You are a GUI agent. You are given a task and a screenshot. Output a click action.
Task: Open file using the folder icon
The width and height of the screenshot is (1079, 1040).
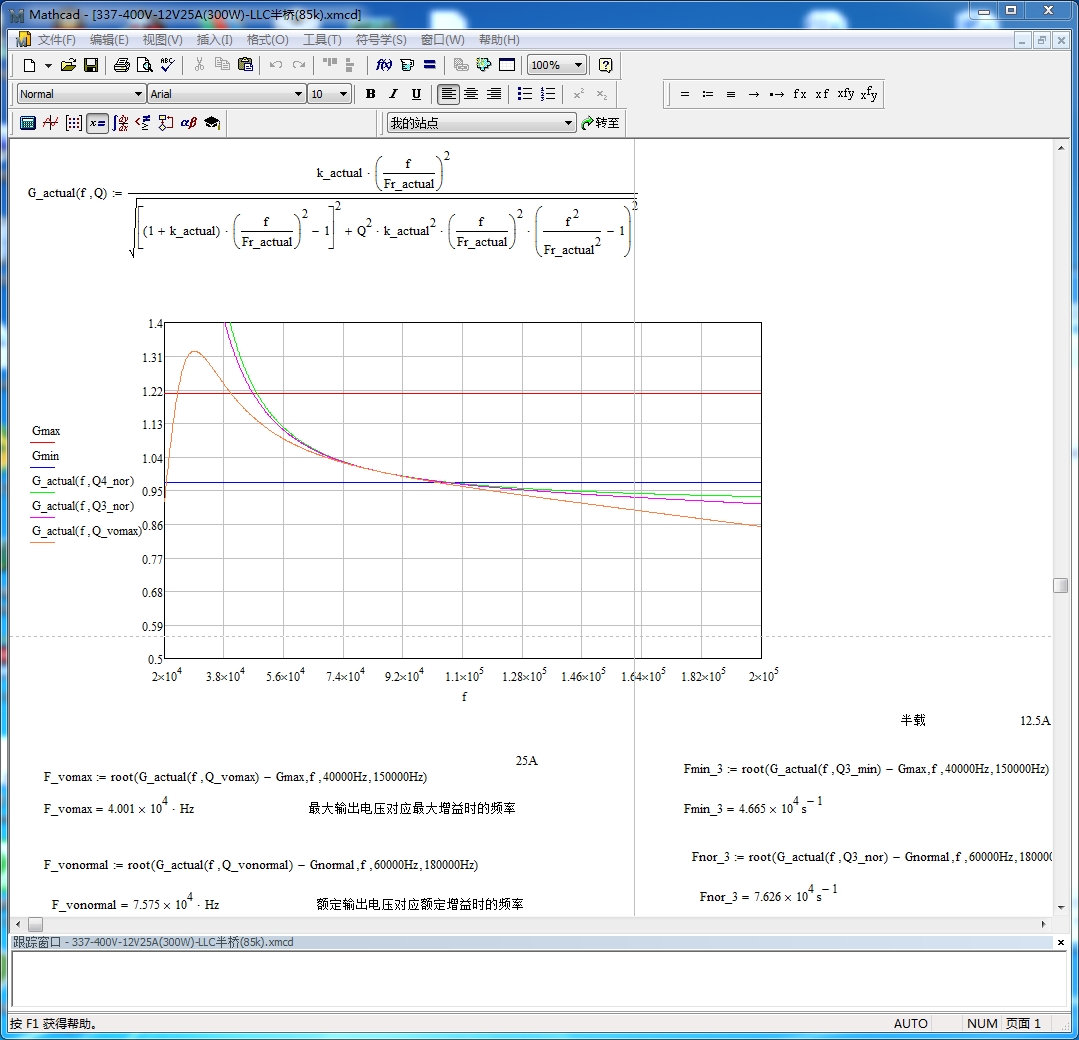coord(68,65)
